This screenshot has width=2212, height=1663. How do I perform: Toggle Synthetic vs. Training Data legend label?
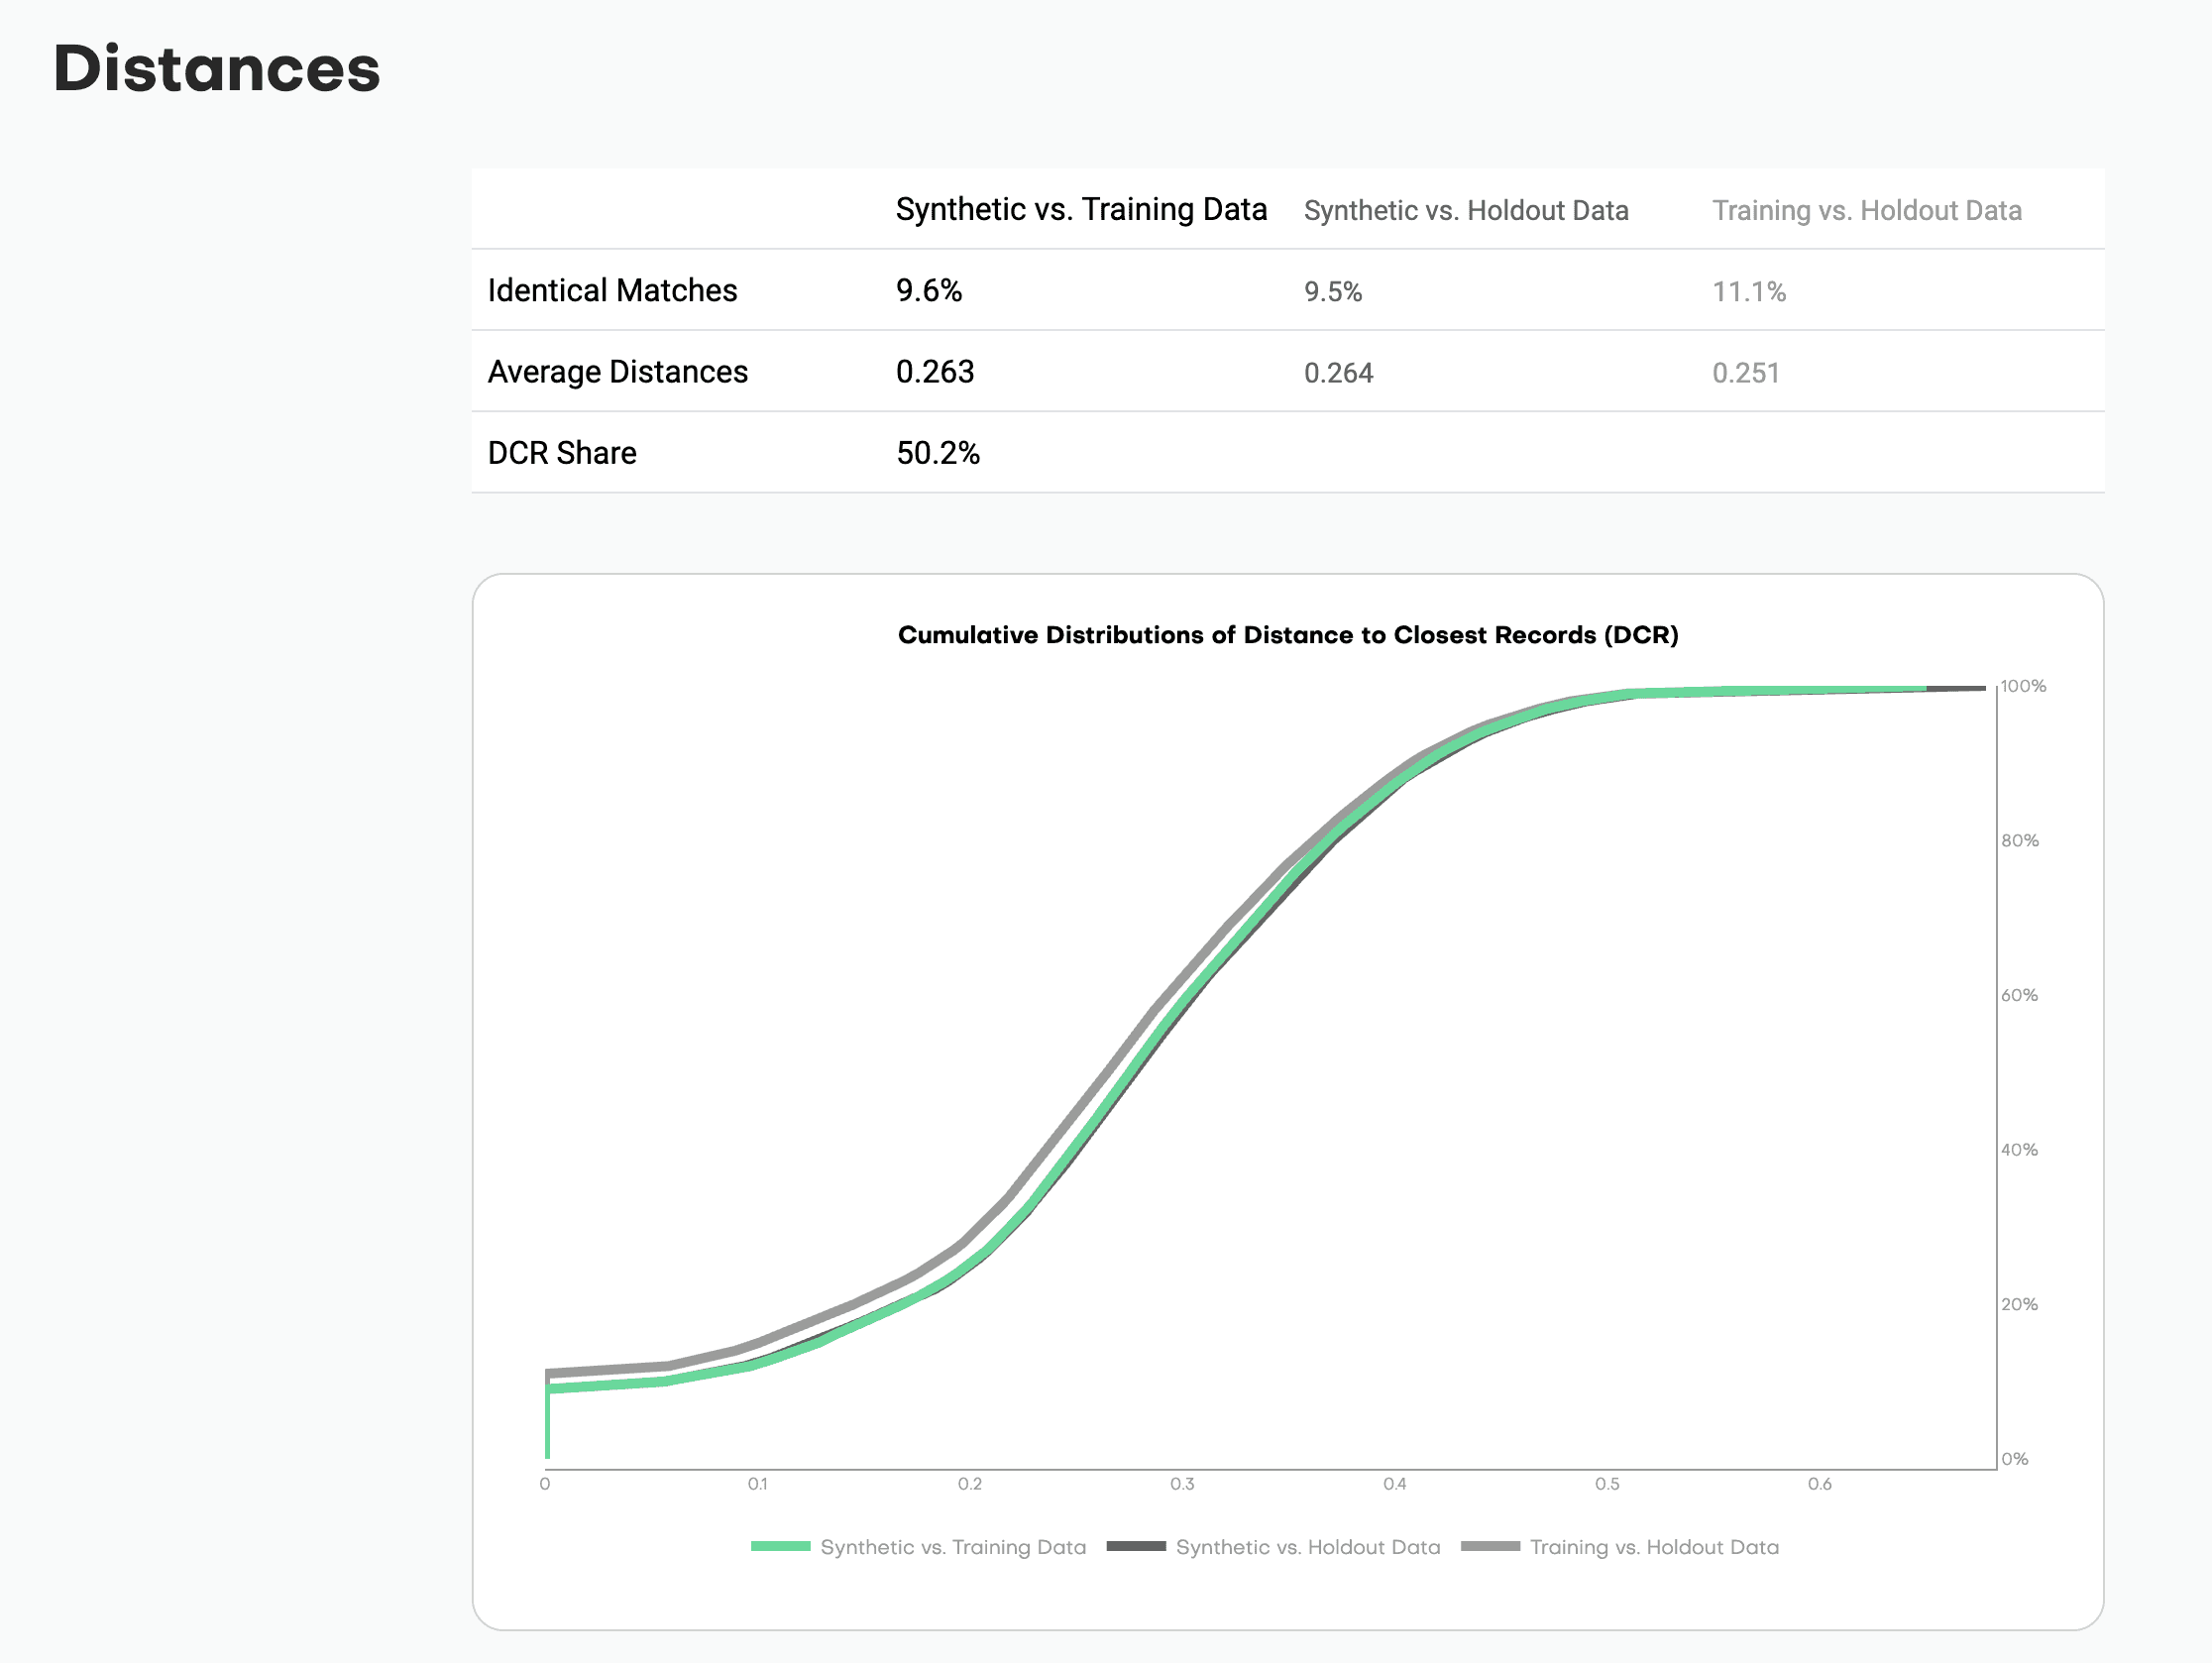(952, 1547)
